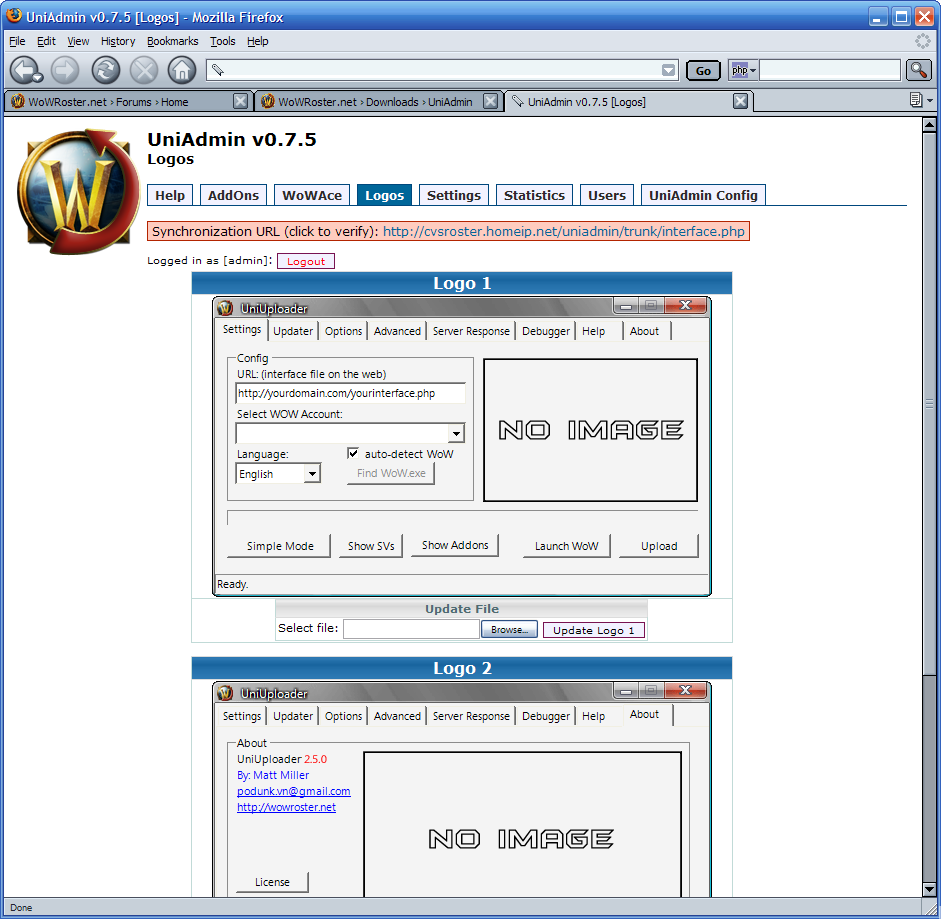Open the Statistics section
This screenshot has width=941, height=919.
pyautogui.click(x=534, y=195)
